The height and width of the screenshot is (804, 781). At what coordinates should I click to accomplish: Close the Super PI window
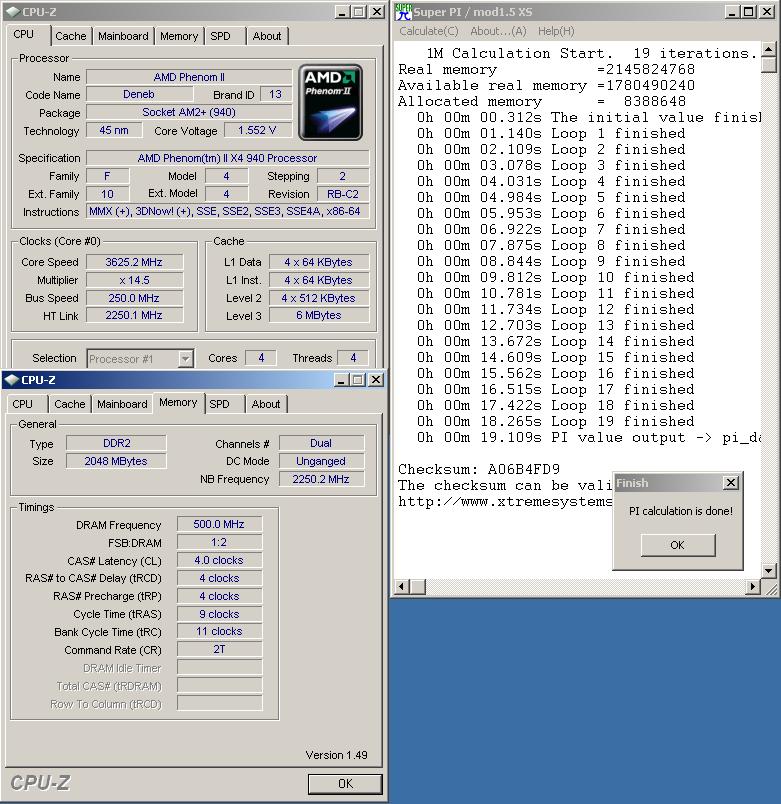pos(767,12)
